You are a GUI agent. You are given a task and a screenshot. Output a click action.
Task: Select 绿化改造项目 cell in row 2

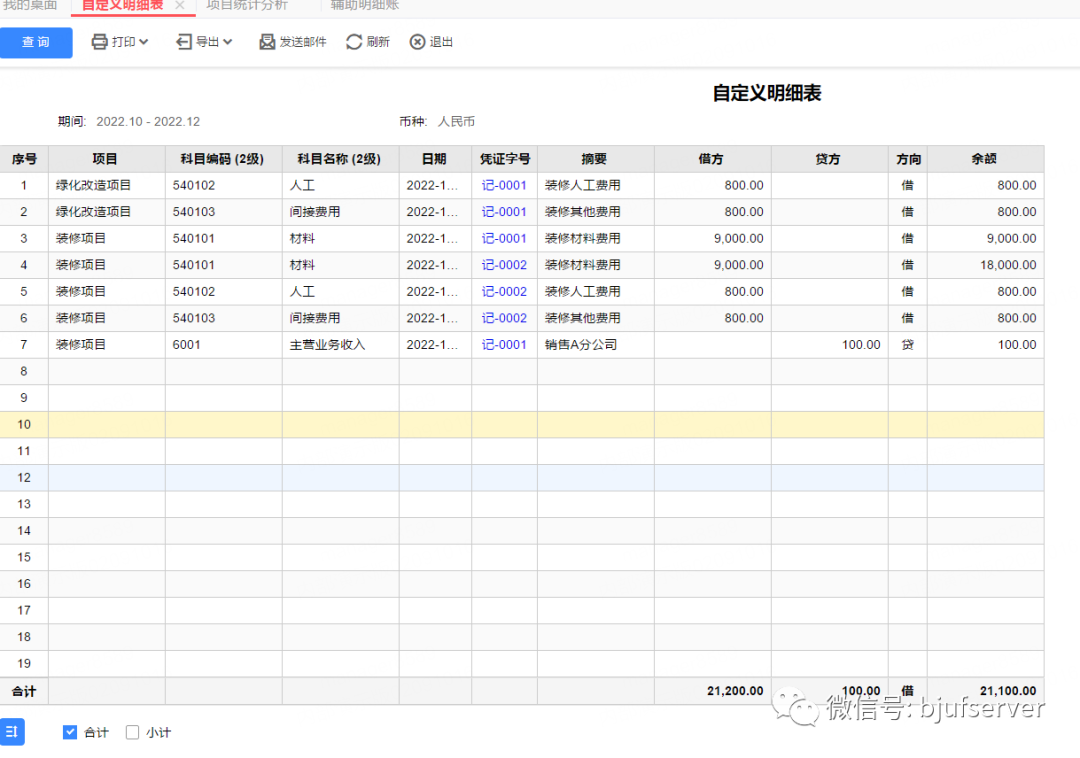pyautogui.click(x=107, y=212)
